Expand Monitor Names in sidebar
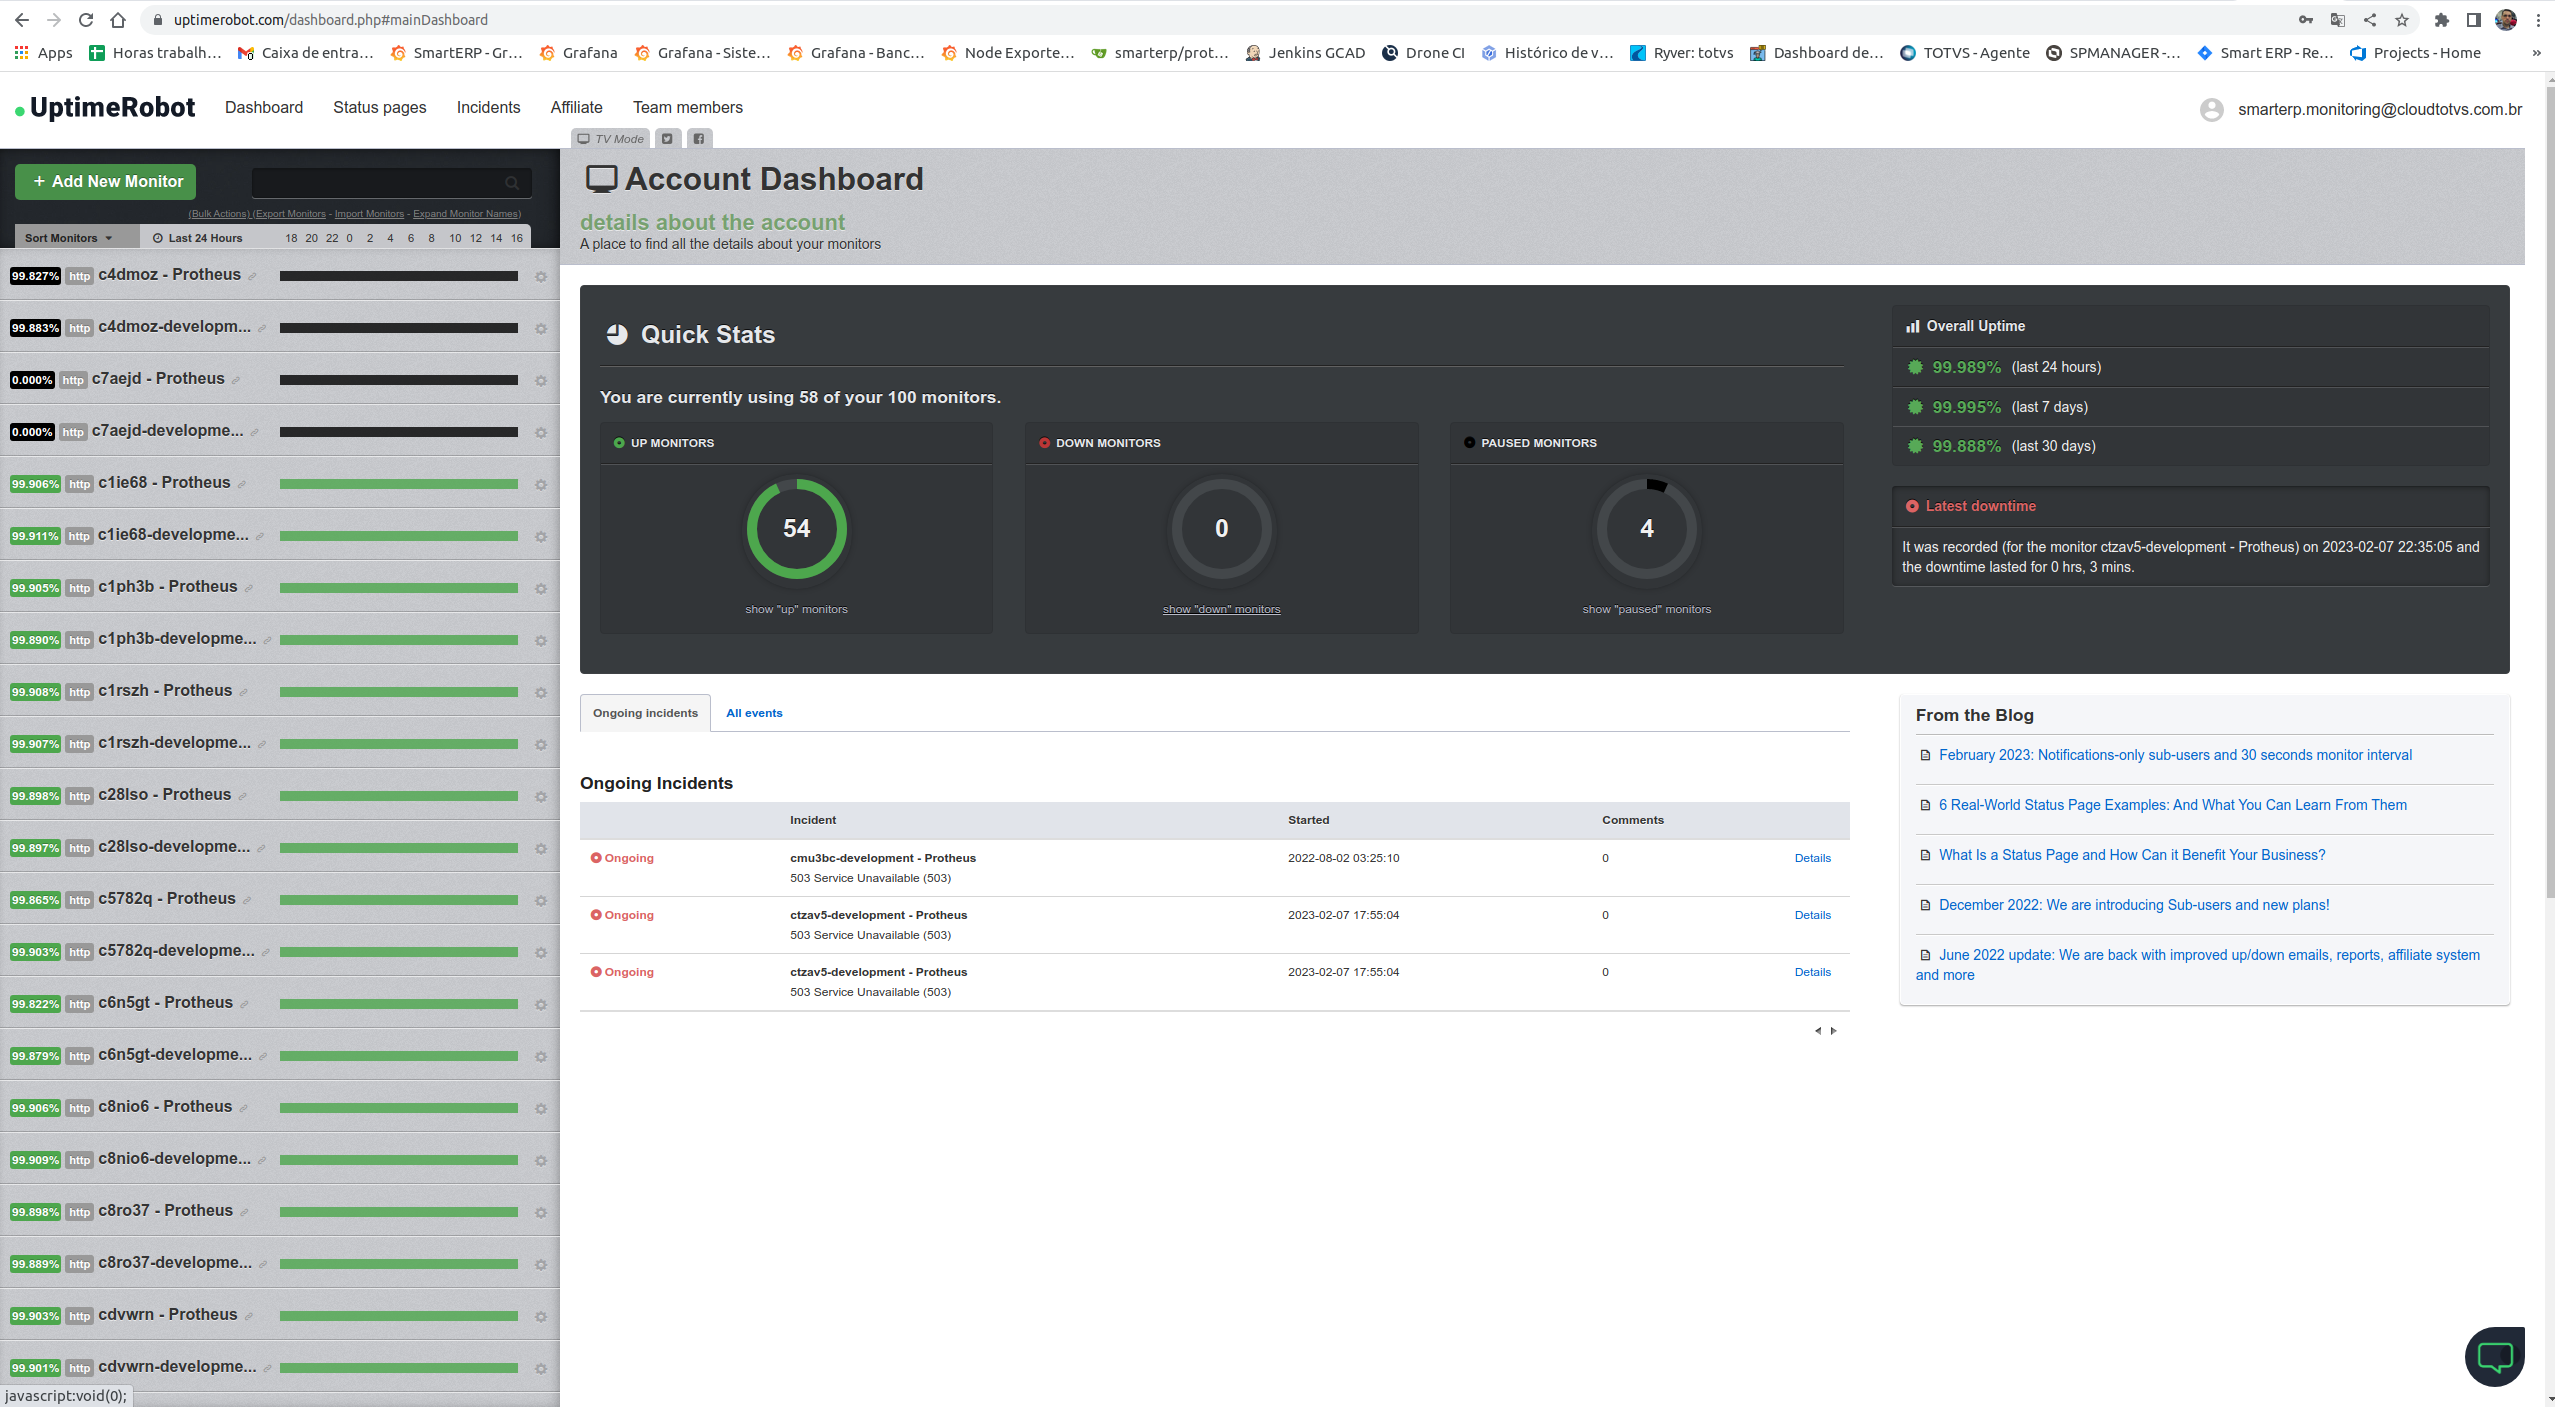2555x1407 pixels. pyautogui.click(x=466, y=214)
